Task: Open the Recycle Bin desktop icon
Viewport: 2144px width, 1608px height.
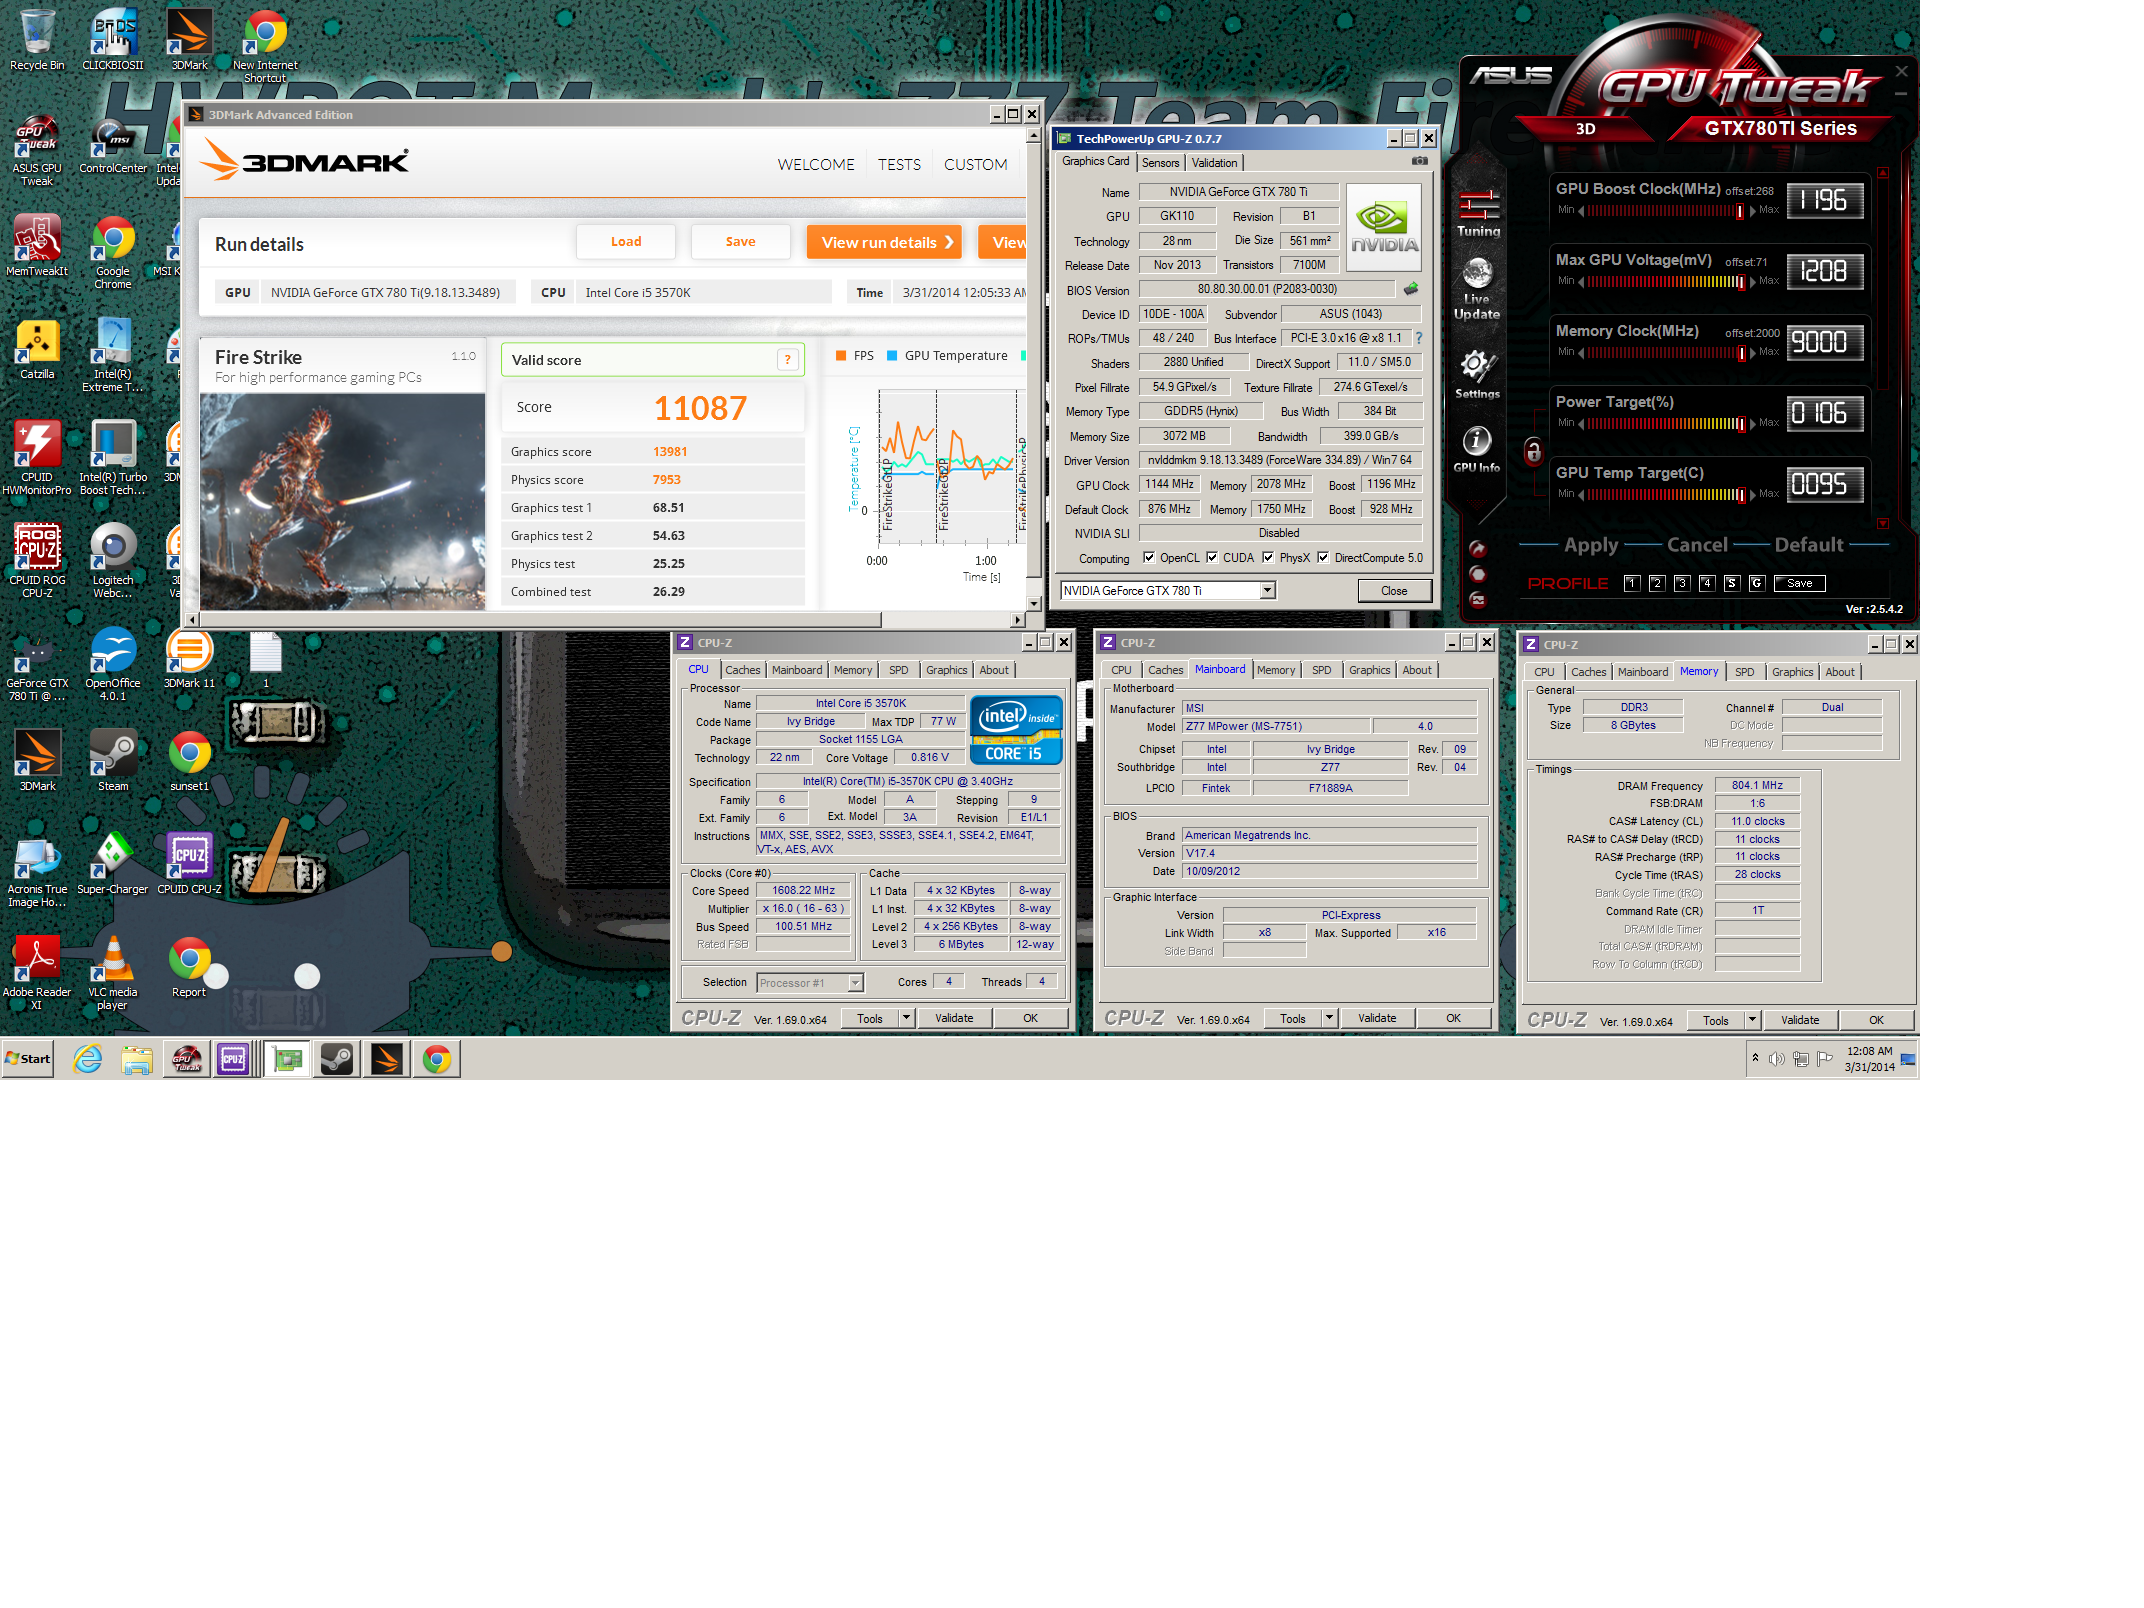Action: 37,40
